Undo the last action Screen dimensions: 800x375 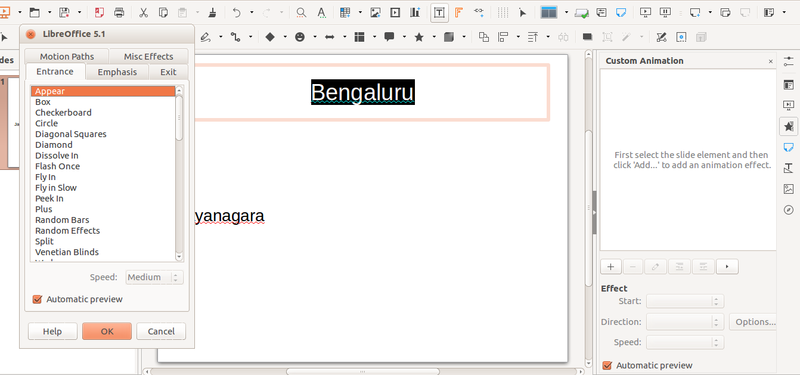point(236,12)
